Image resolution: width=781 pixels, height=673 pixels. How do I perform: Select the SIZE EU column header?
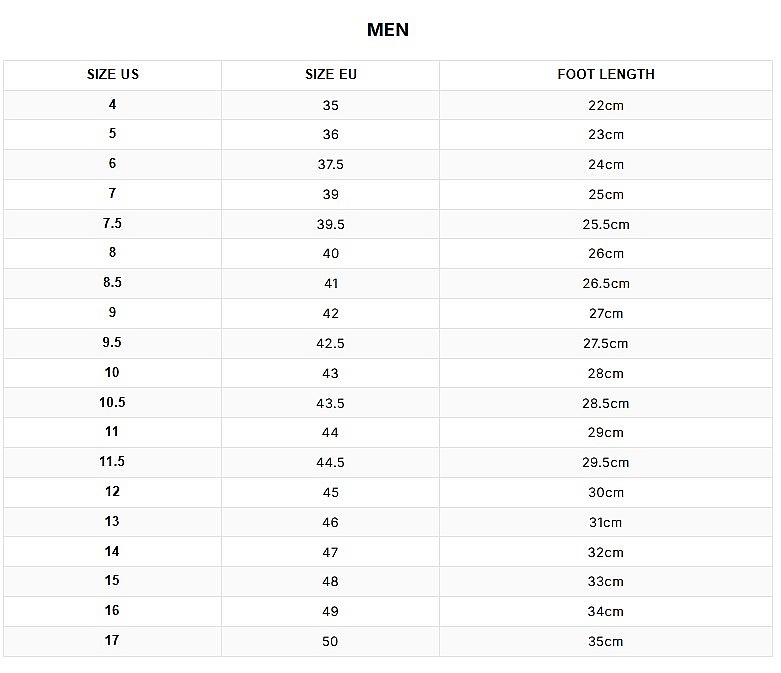331,75
